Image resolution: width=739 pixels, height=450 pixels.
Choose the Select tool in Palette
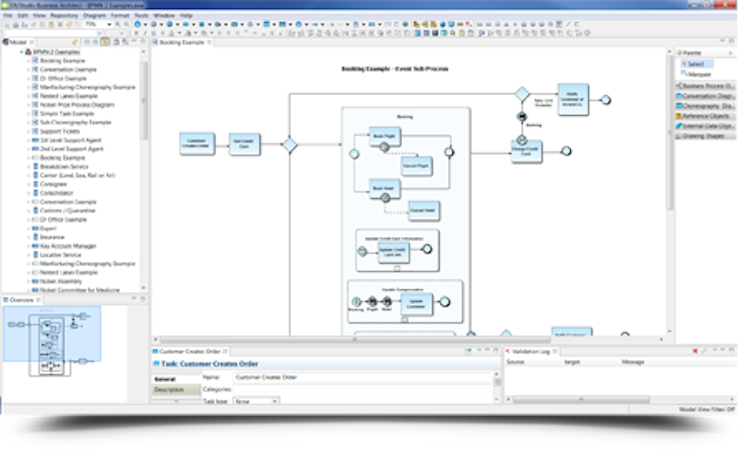pos(696,64)
